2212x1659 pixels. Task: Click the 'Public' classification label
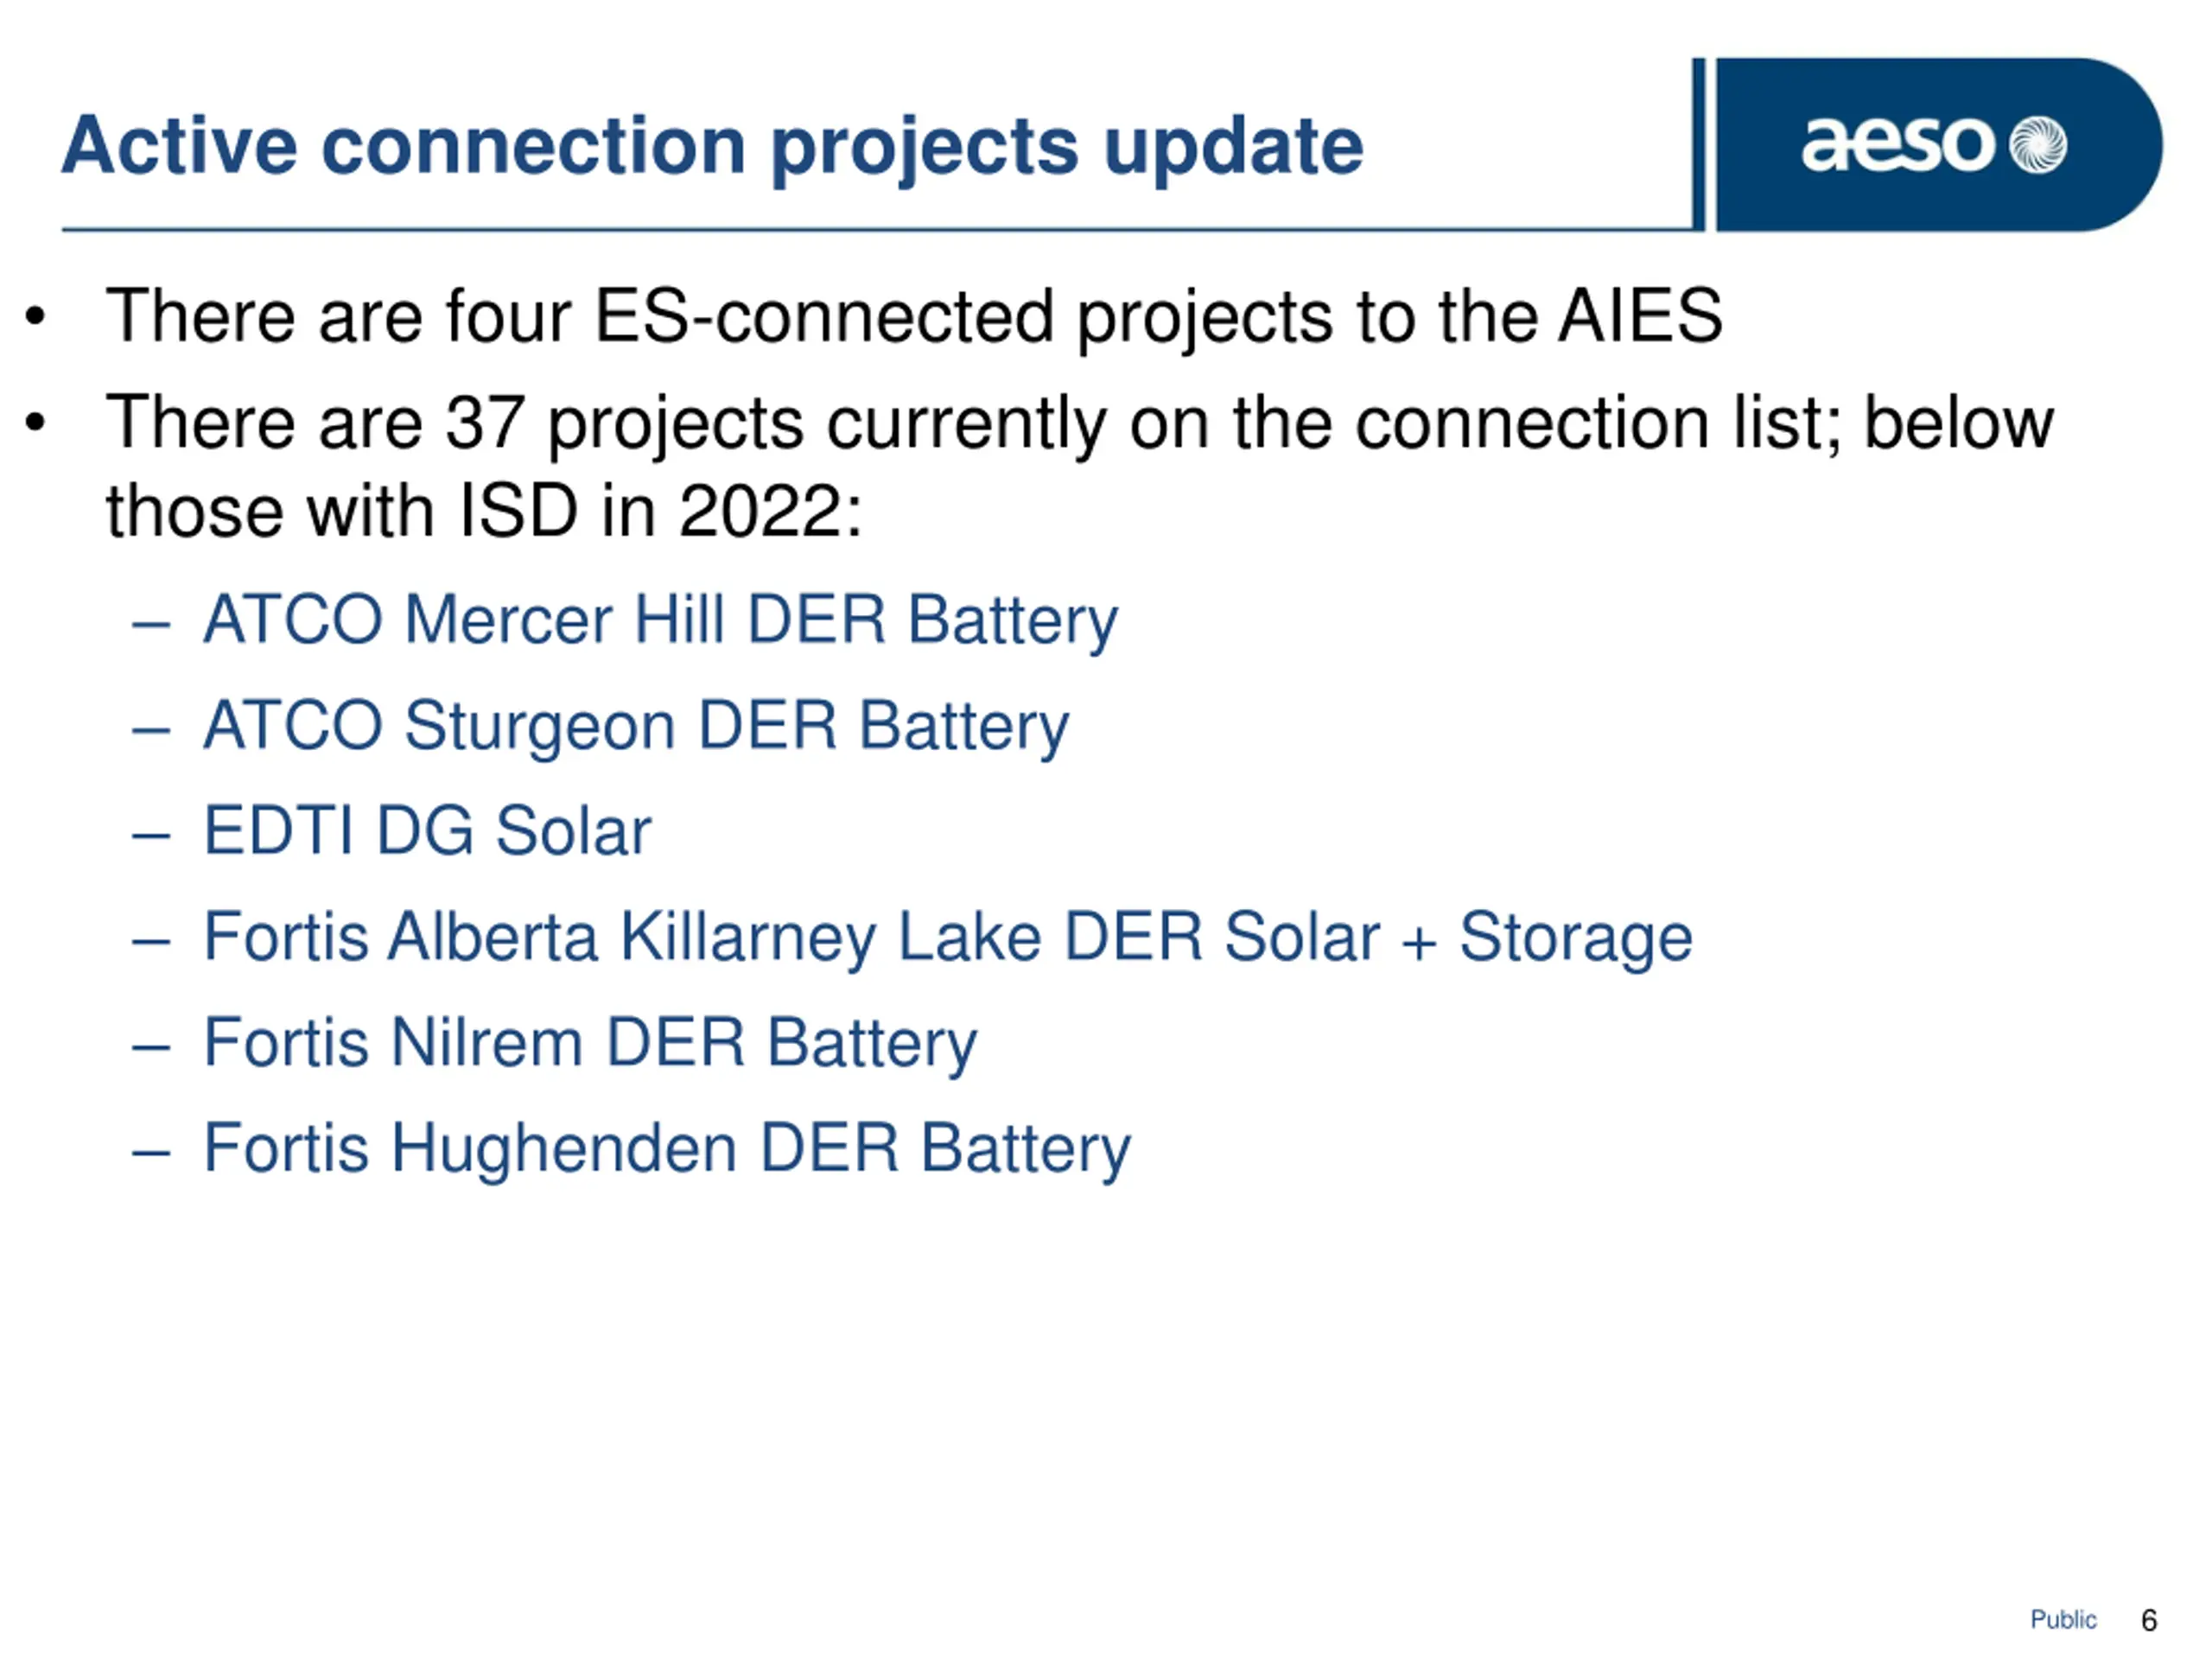click(x=2063, y=1619)
